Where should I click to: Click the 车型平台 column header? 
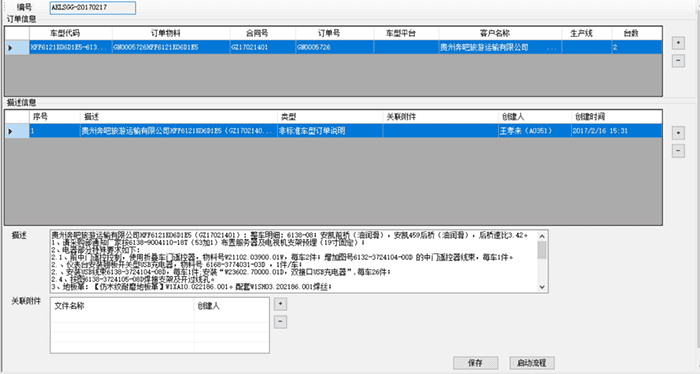406,33
